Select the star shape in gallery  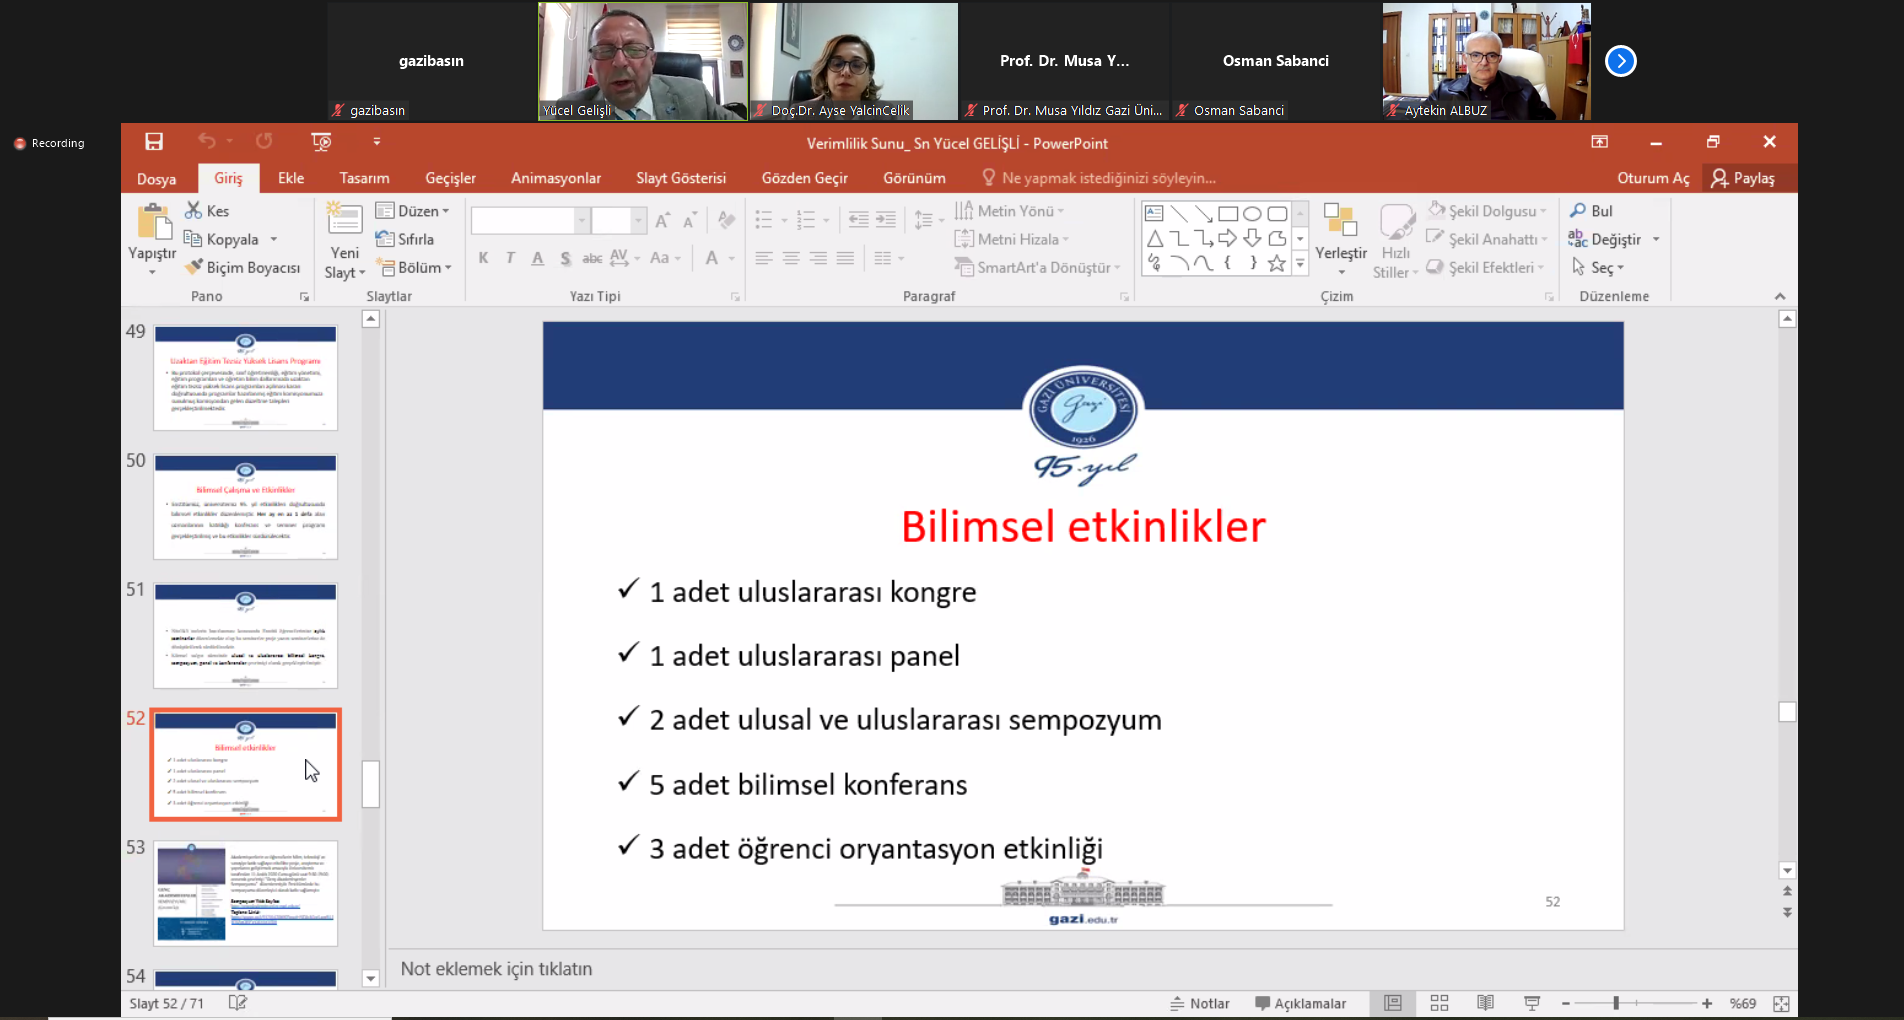pyautogui.click(x=1277, y=263)
